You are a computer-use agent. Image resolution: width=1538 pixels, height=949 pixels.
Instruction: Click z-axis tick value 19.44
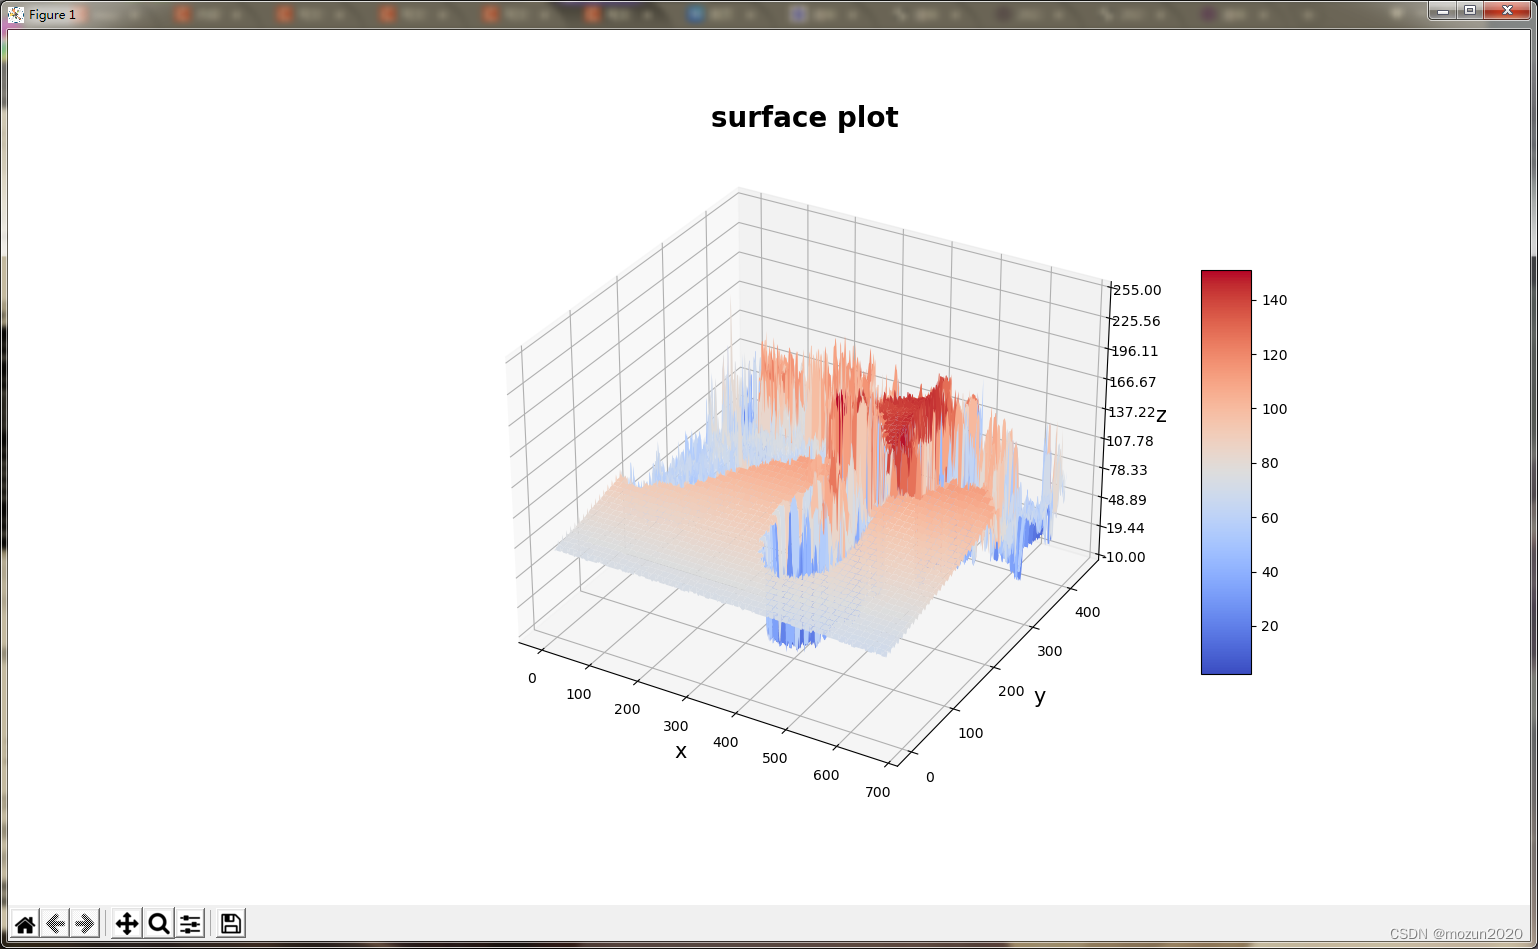point(1125,528)
